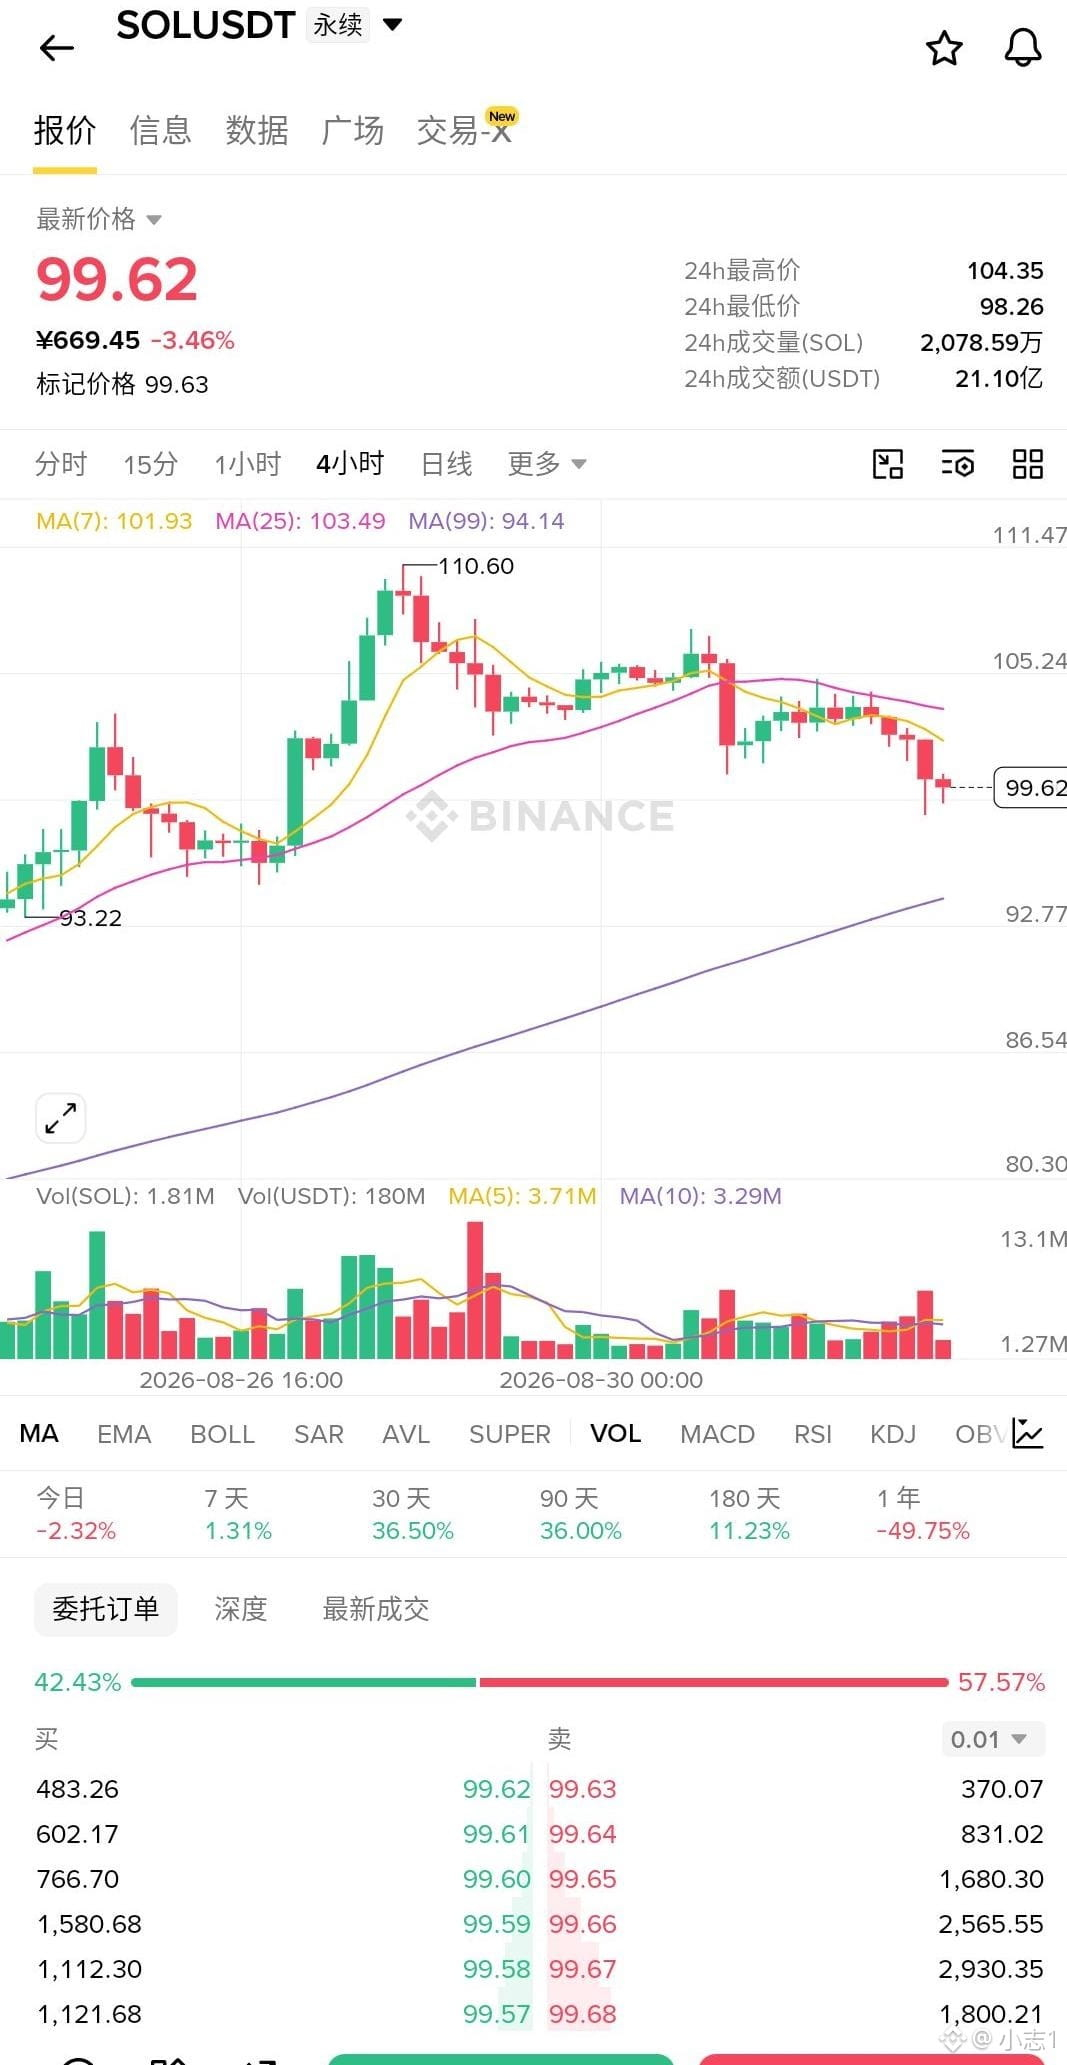Switch to the 广场 tab
The image size is (1067, 2065).
352,130
